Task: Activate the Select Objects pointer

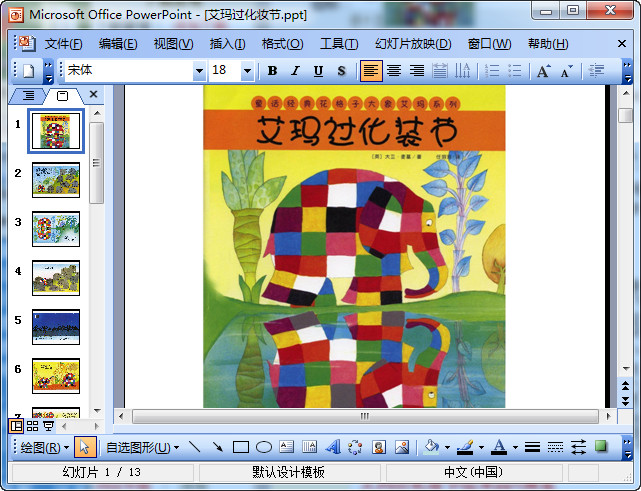Action: (85, 447)
